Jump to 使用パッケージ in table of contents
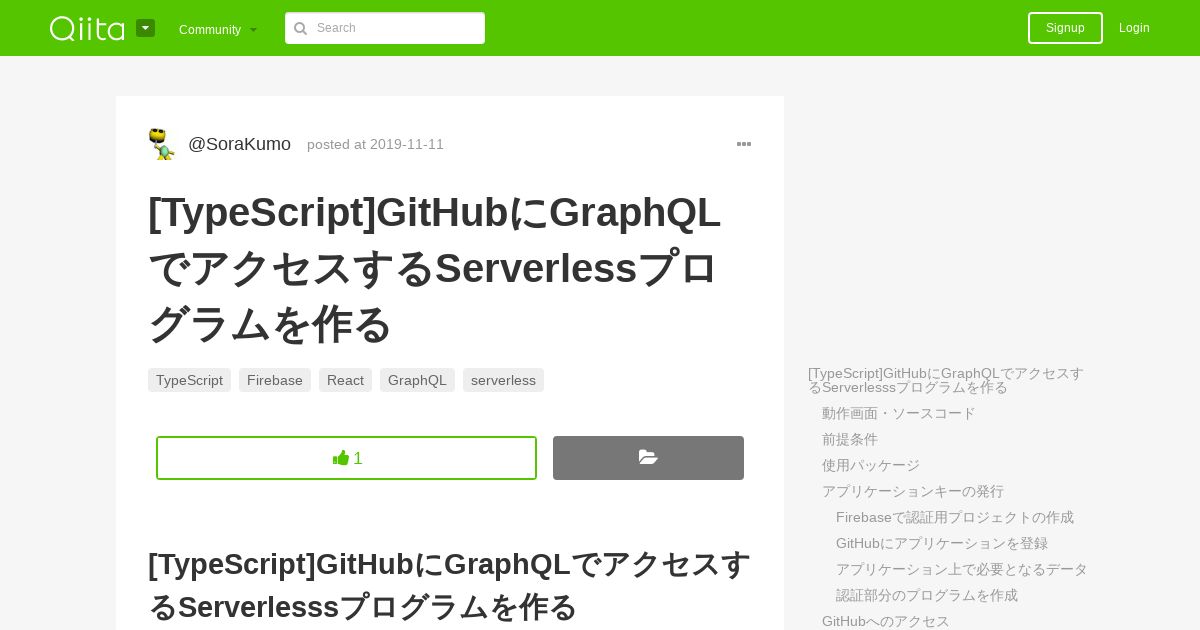The width and height of the screenshot is (1200, 630). pyautogui.click(x=871, y=465)
